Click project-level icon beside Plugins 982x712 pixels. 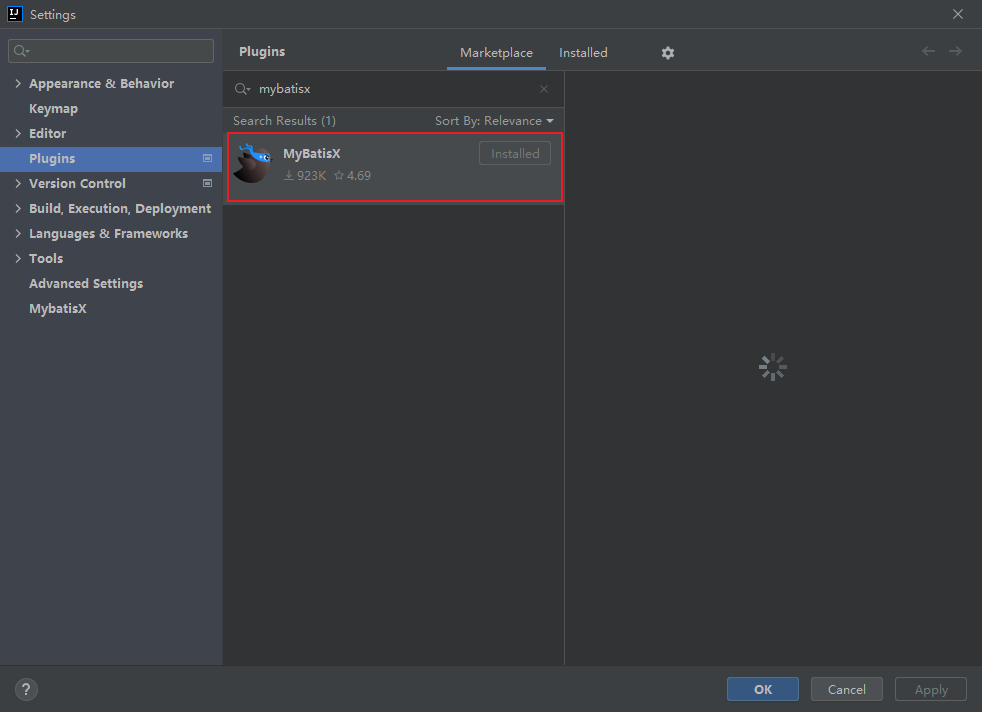pos(207,158)
